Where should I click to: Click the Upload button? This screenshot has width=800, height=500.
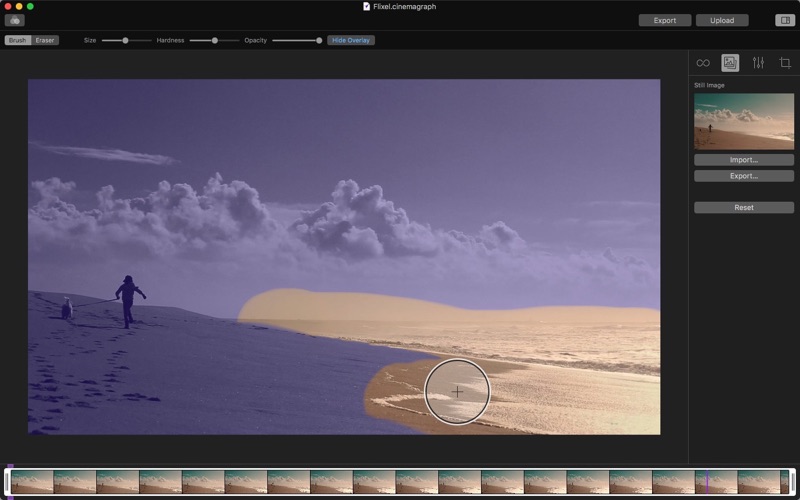(722, 20)
